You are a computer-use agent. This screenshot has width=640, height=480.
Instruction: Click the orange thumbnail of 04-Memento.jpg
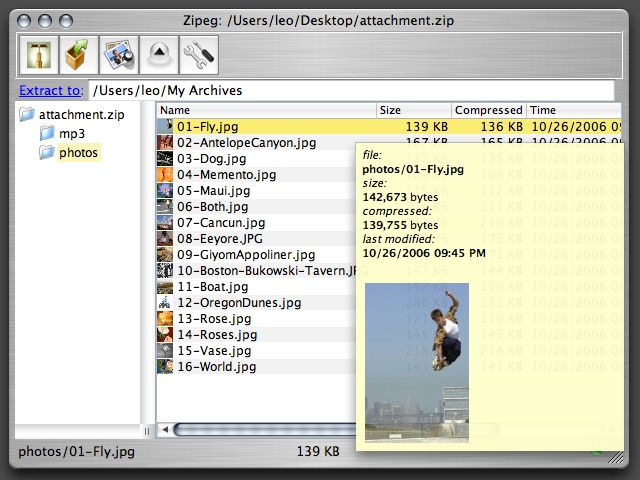[x=165, y=174]
